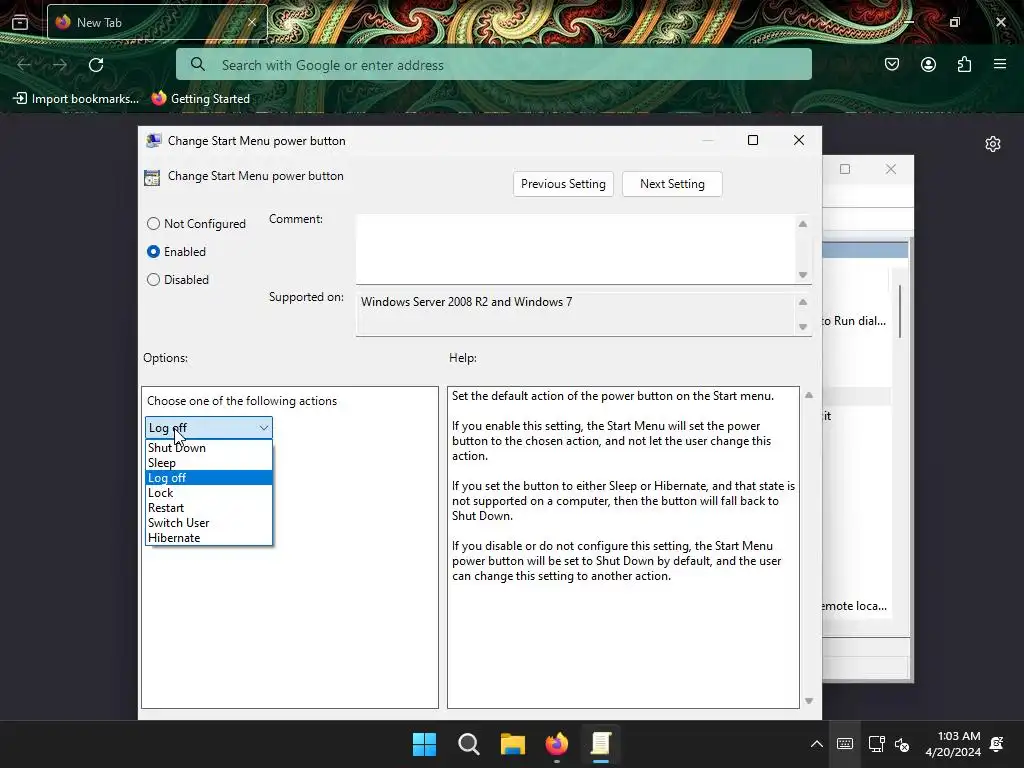The height and width of the screenshot is (768, 1024).
Task: Click the Firefox address search field
Action: point(494,65)
